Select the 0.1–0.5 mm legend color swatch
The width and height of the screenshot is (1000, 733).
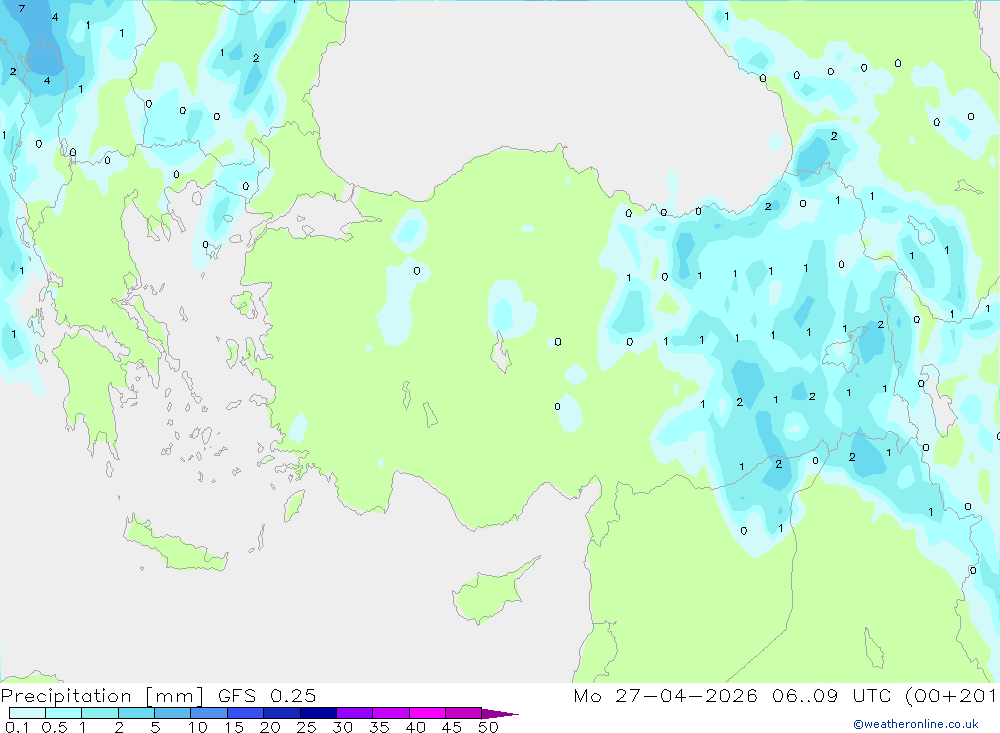pos(27,713)
